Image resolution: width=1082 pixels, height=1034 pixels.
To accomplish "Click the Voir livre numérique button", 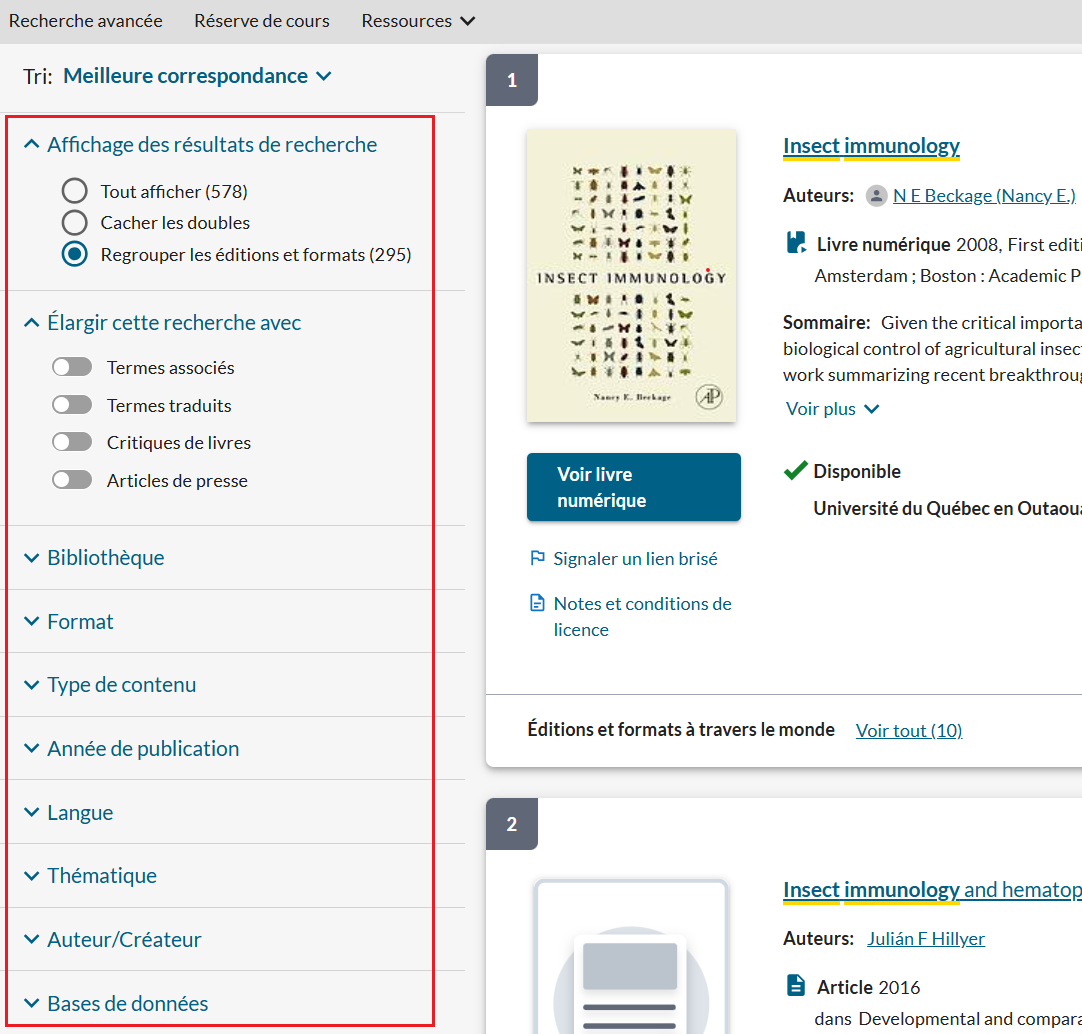I will point(633,487).
